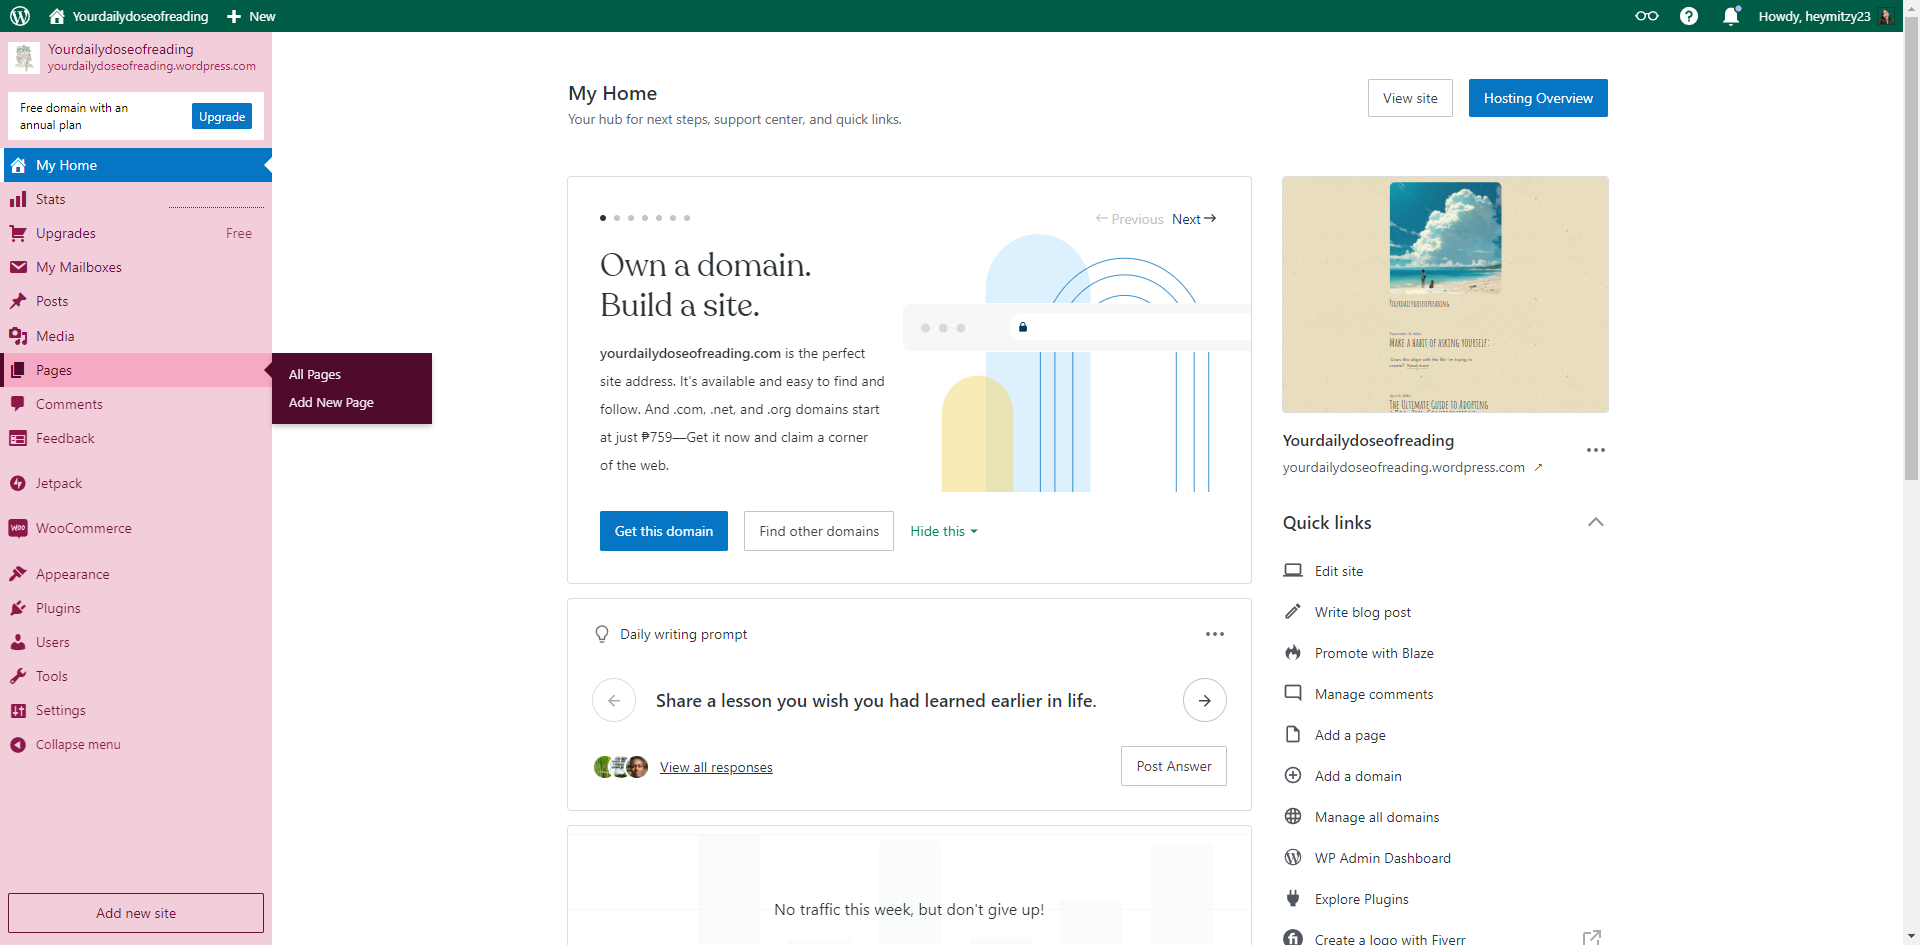1920x945 pixels.
Task: Click the Upgrades cart icon
Action: (x=18, y=233)
